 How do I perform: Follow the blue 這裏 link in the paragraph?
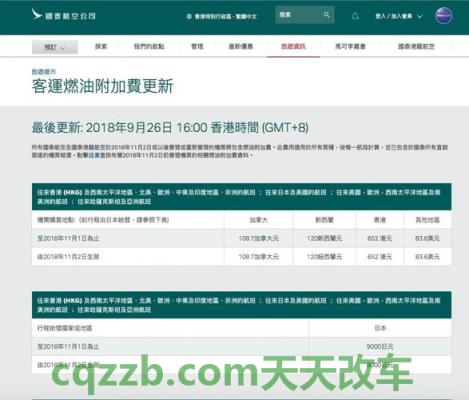pyautogui.click(x=94, y=155)
